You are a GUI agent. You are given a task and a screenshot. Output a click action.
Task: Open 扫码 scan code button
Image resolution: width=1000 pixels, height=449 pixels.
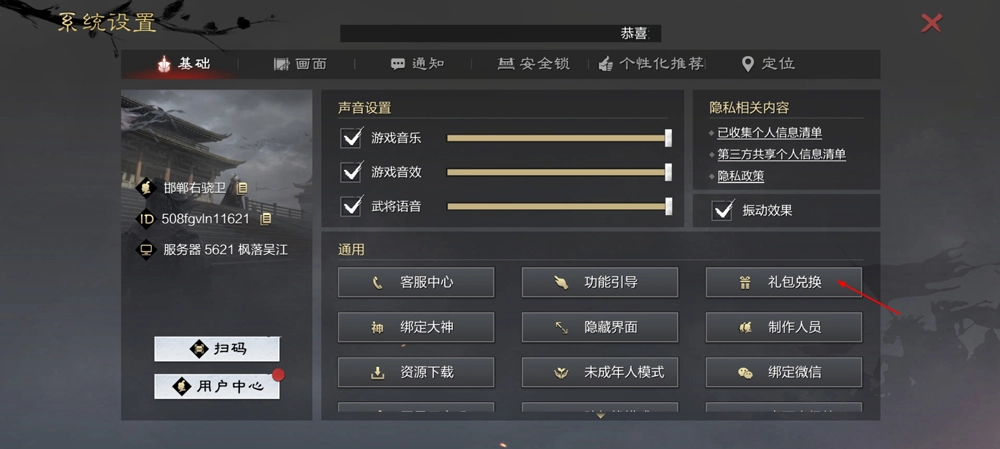(x=217, y=349)
